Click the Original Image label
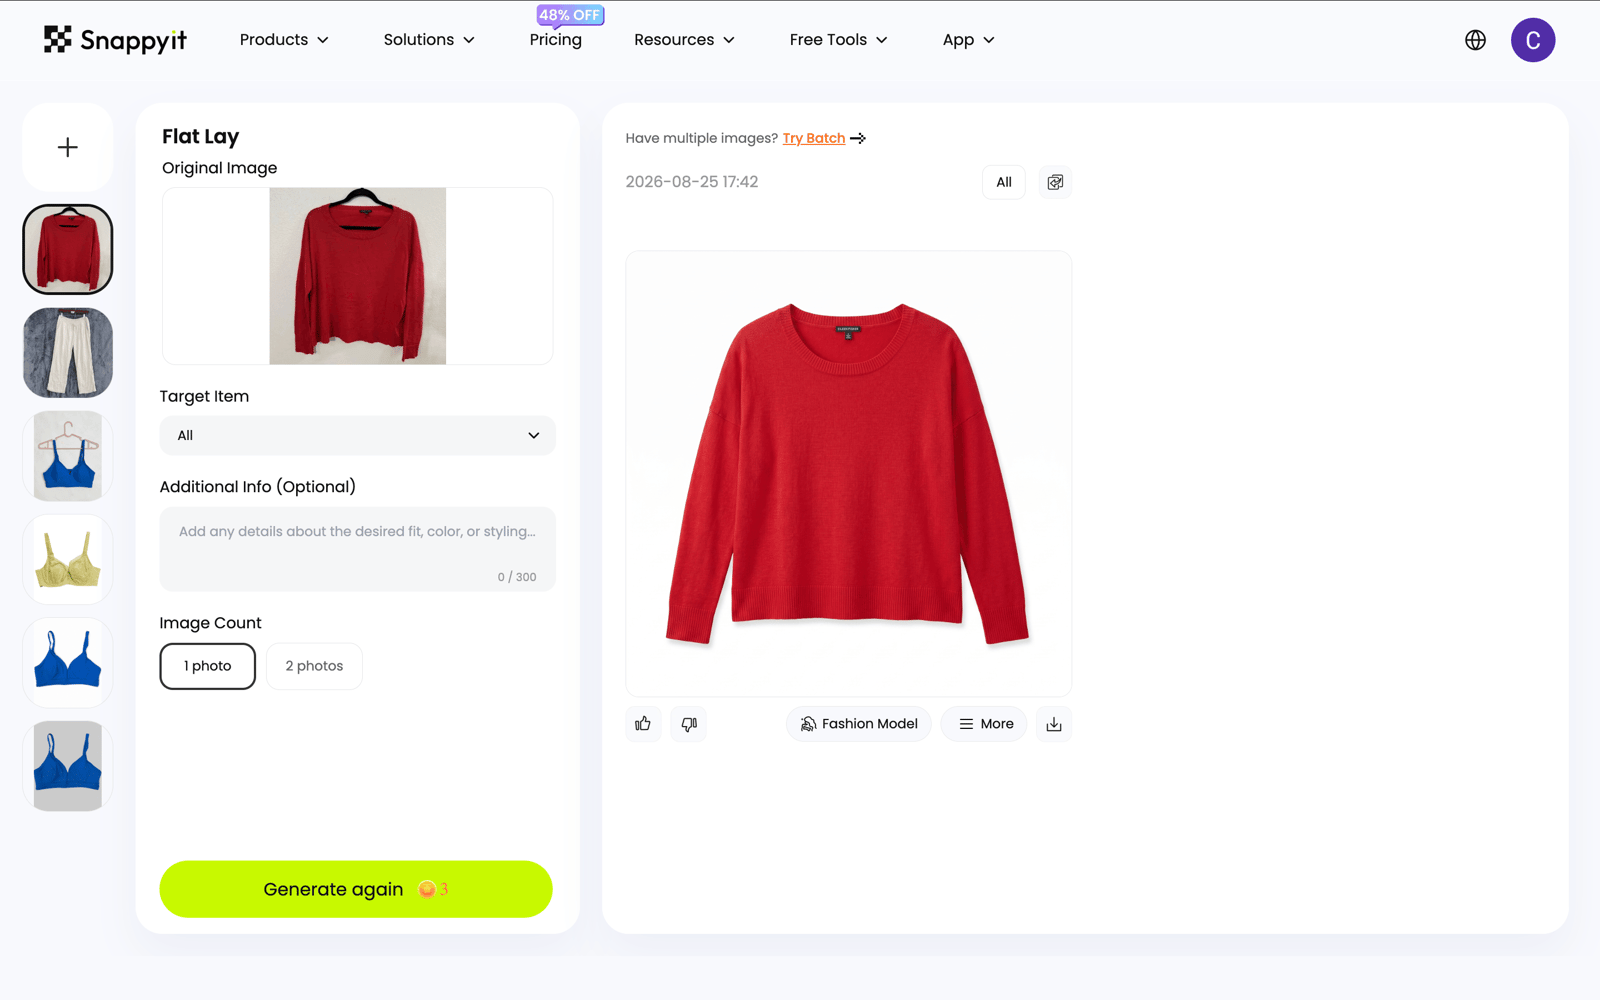This screenshot has height=1000, width=1600. point(220,168)
